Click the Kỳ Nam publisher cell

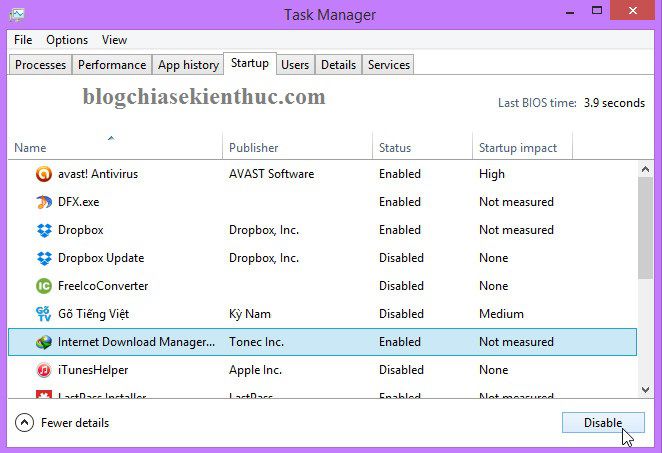[x=250, y=314]
